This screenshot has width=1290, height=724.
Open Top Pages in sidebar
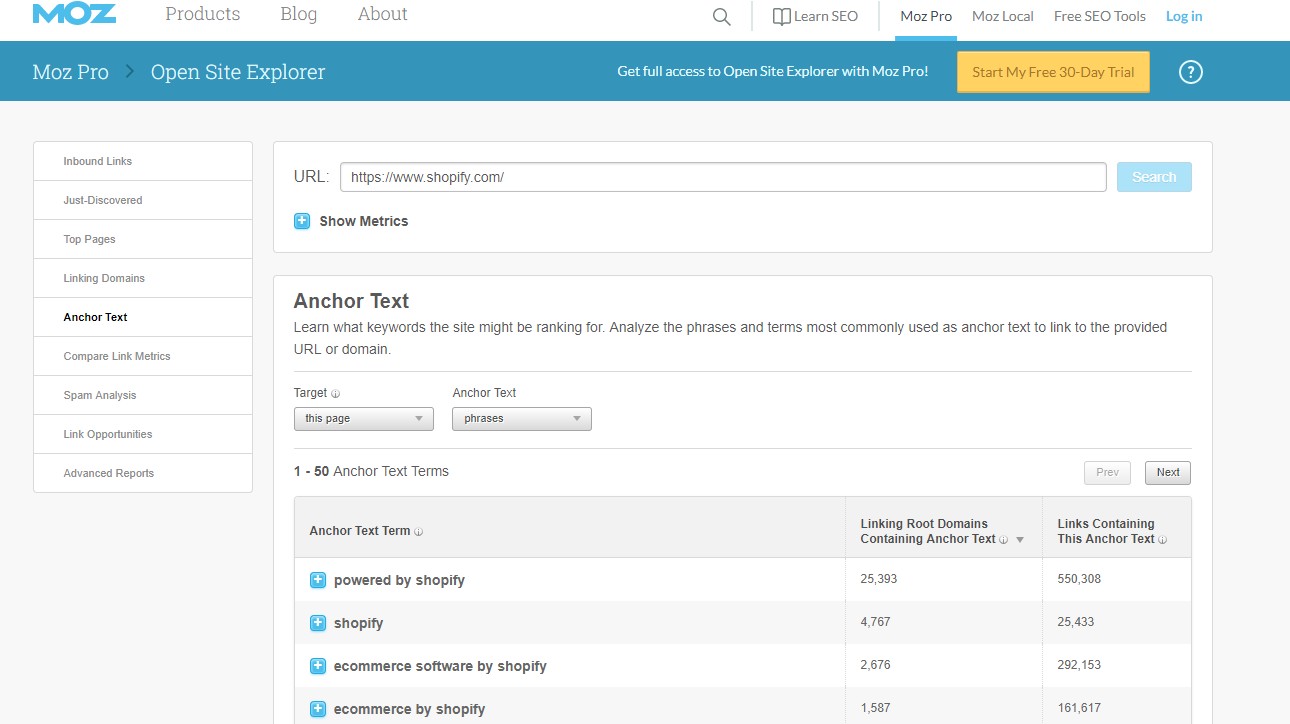click(143, 239)
